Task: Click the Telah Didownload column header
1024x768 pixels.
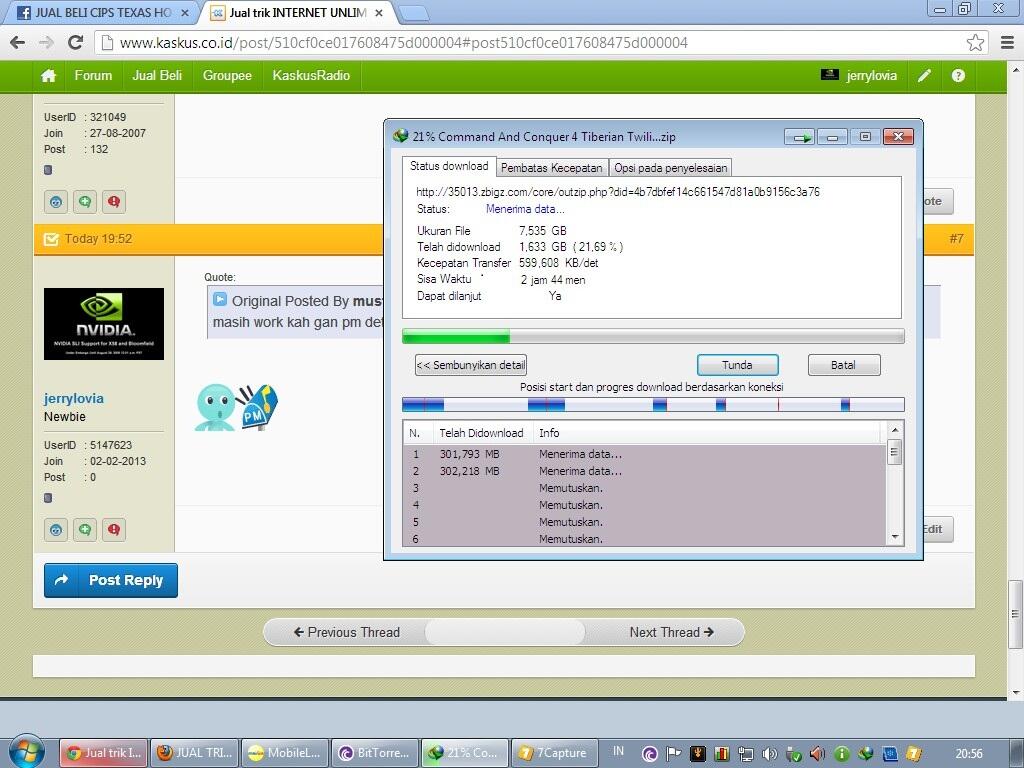Action: [481, 433]
